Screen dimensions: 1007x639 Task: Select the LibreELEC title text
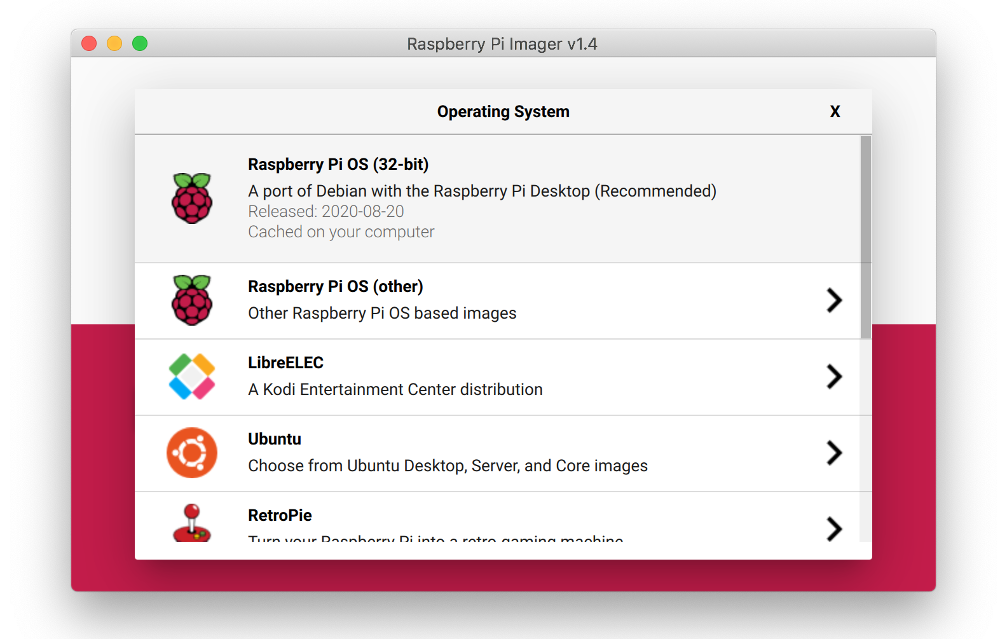[x=286, y=363]
